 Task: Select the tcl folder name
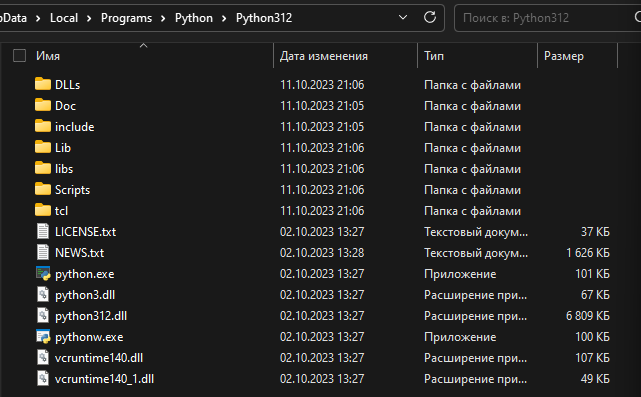pyautogui.click(x=61, y=211)
